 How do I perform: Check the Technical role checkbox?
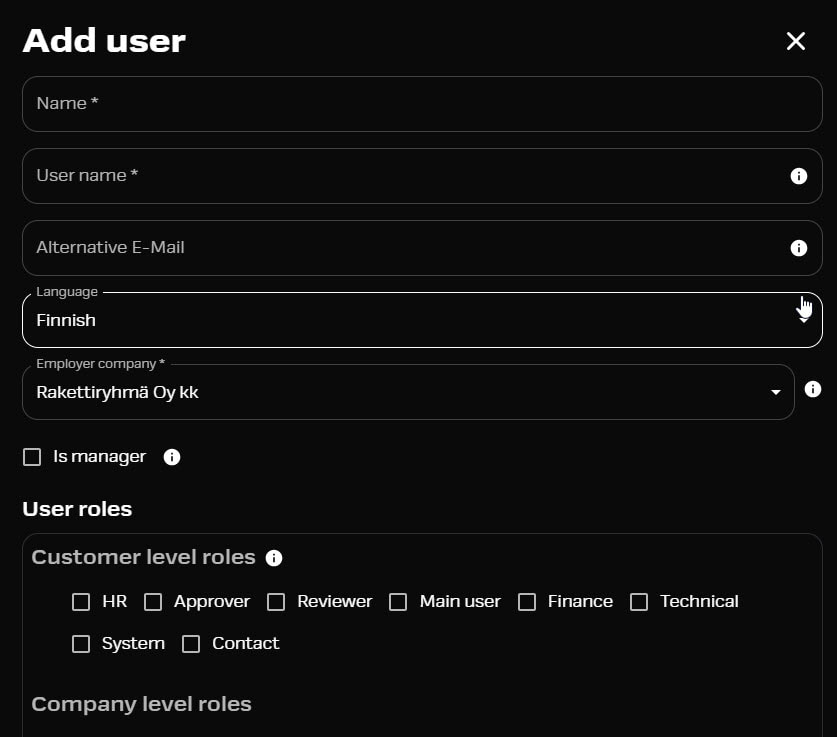coord(639,602)
